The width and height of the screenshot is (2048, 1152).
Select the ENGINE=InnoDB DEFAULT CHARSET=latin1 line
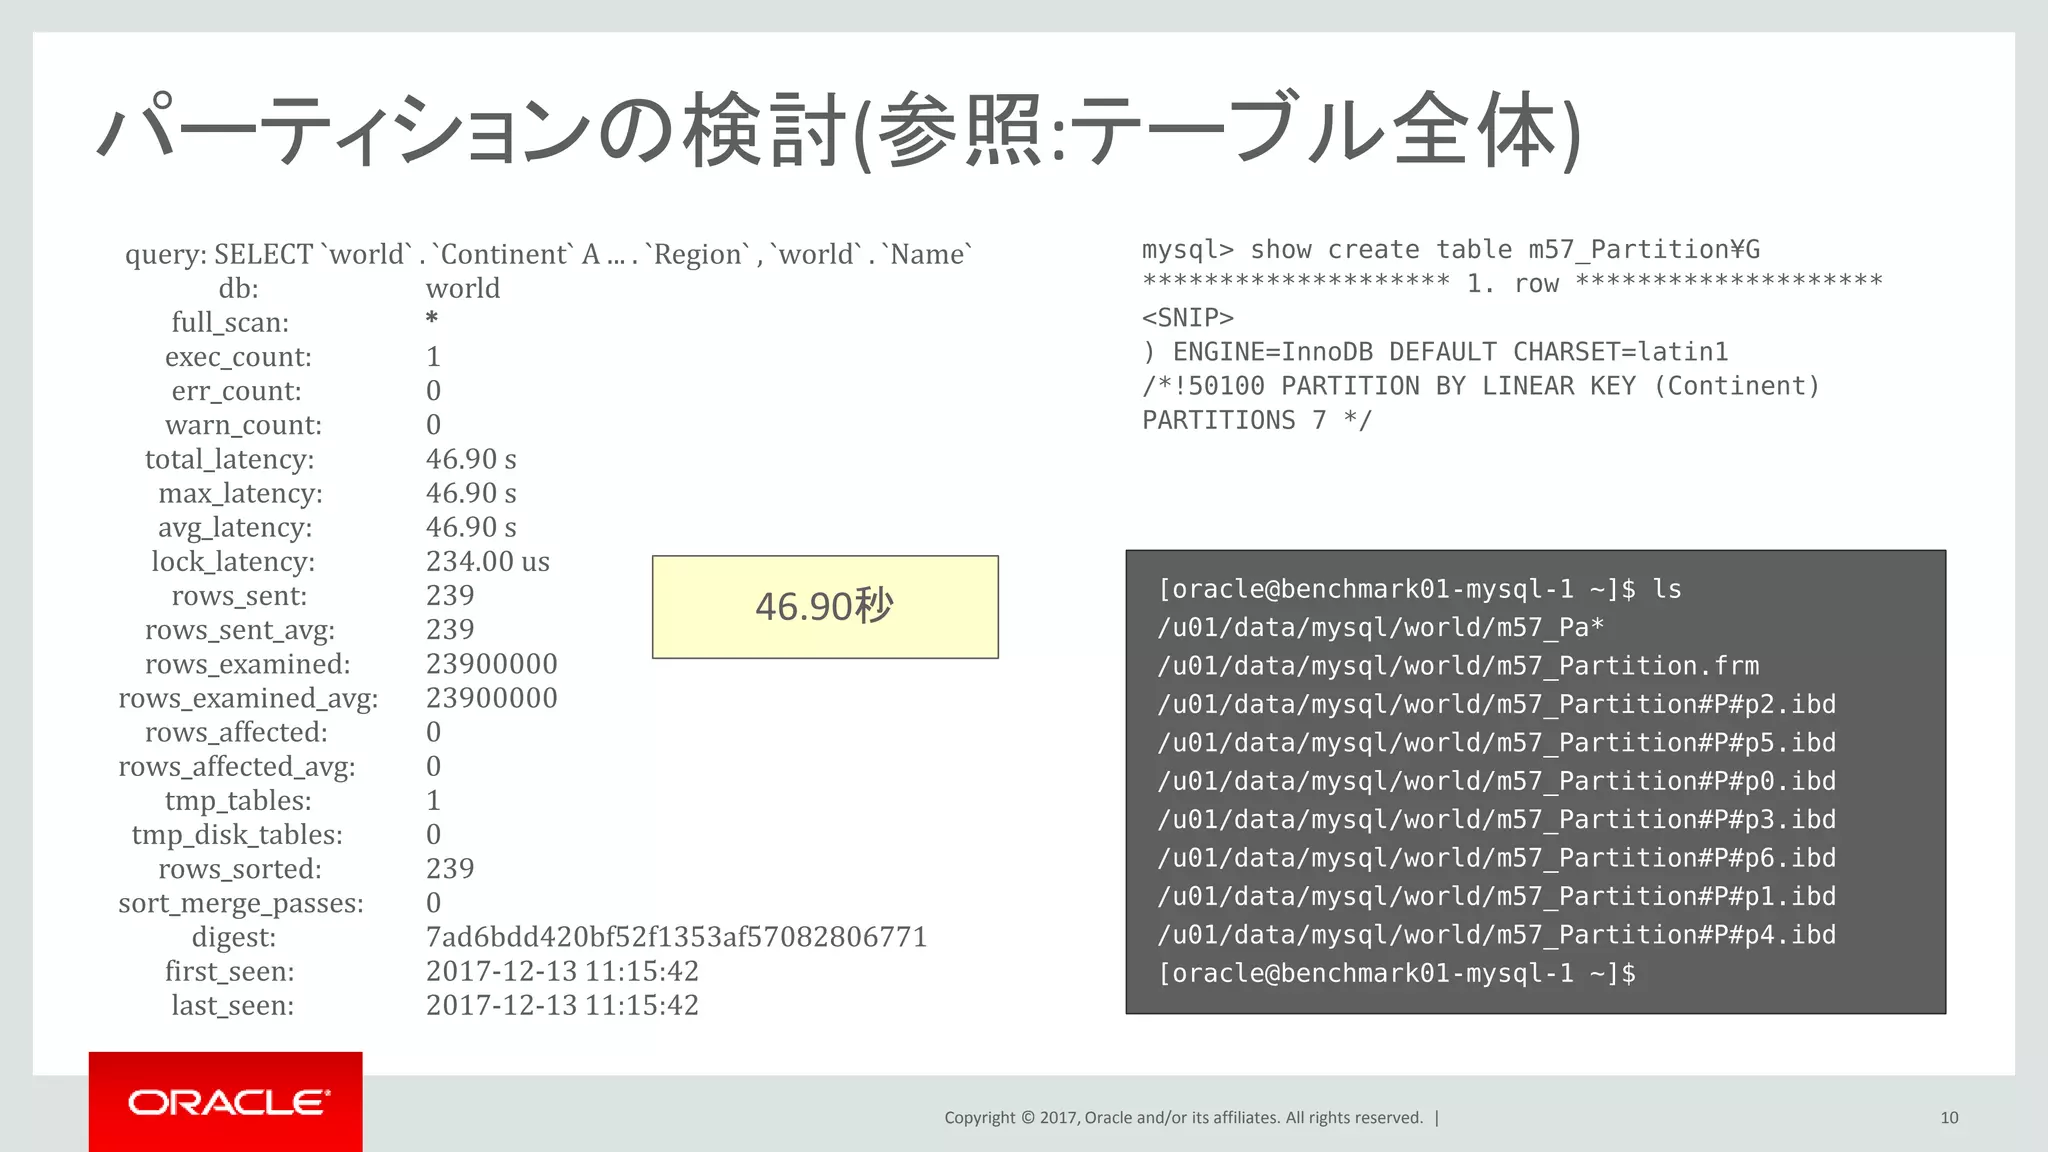click(1435, 352)
